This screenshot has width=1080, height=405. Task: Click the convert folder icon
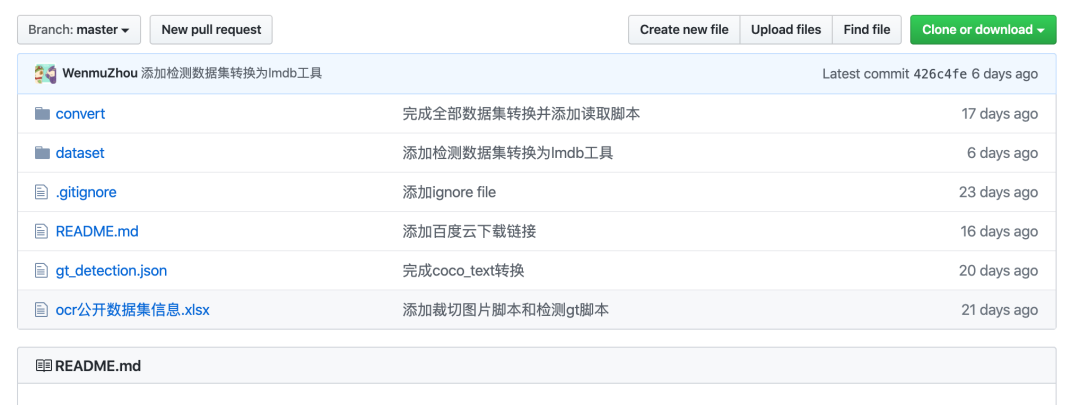click(42, 114)
